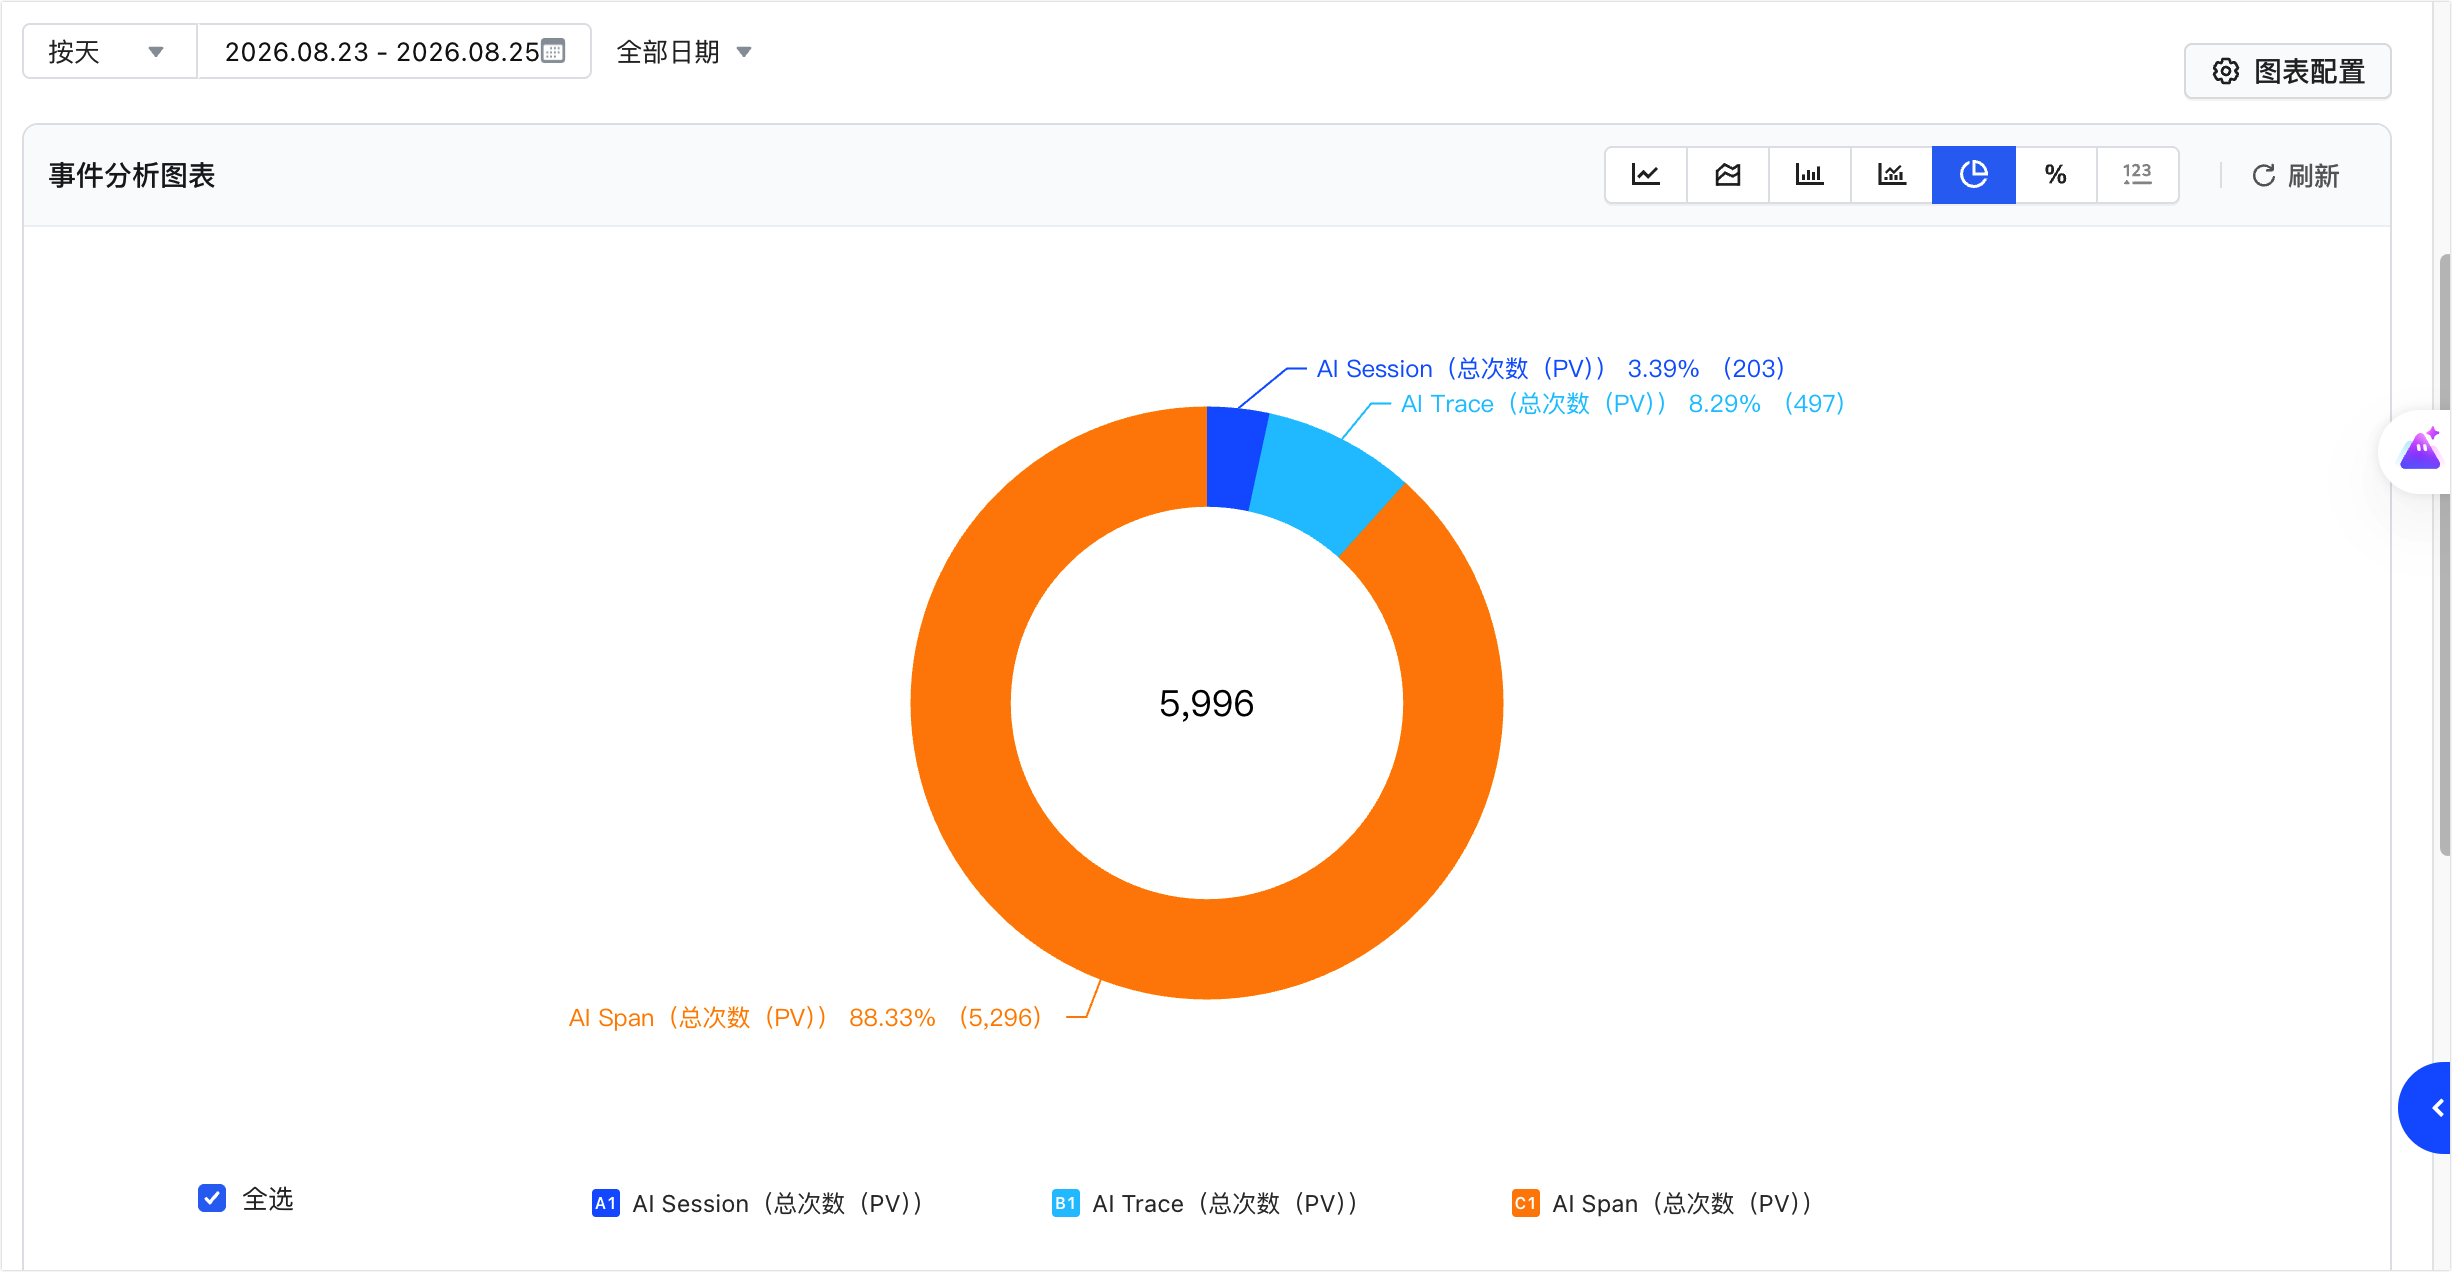Open the AI assistant floating icon

click(2420, 450)
